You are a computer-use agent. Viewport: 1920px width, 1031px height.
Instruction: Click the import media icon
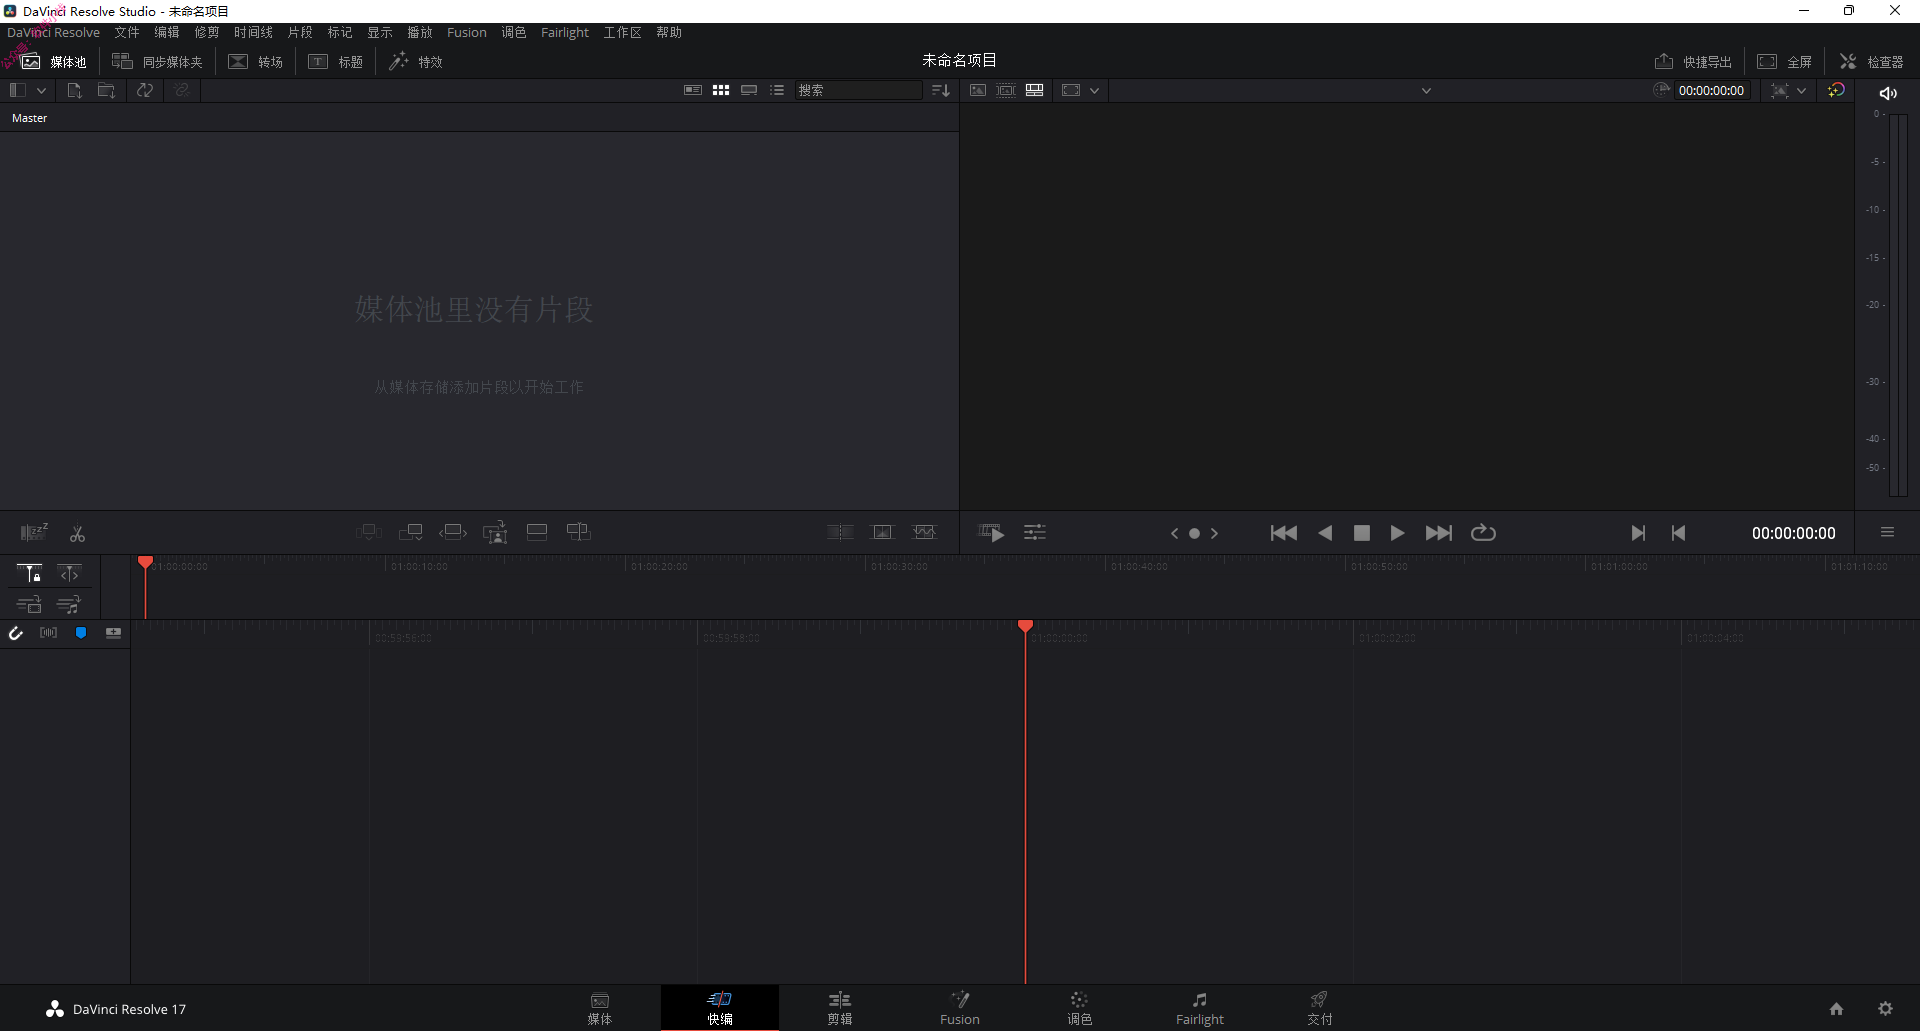pos(74,90)
